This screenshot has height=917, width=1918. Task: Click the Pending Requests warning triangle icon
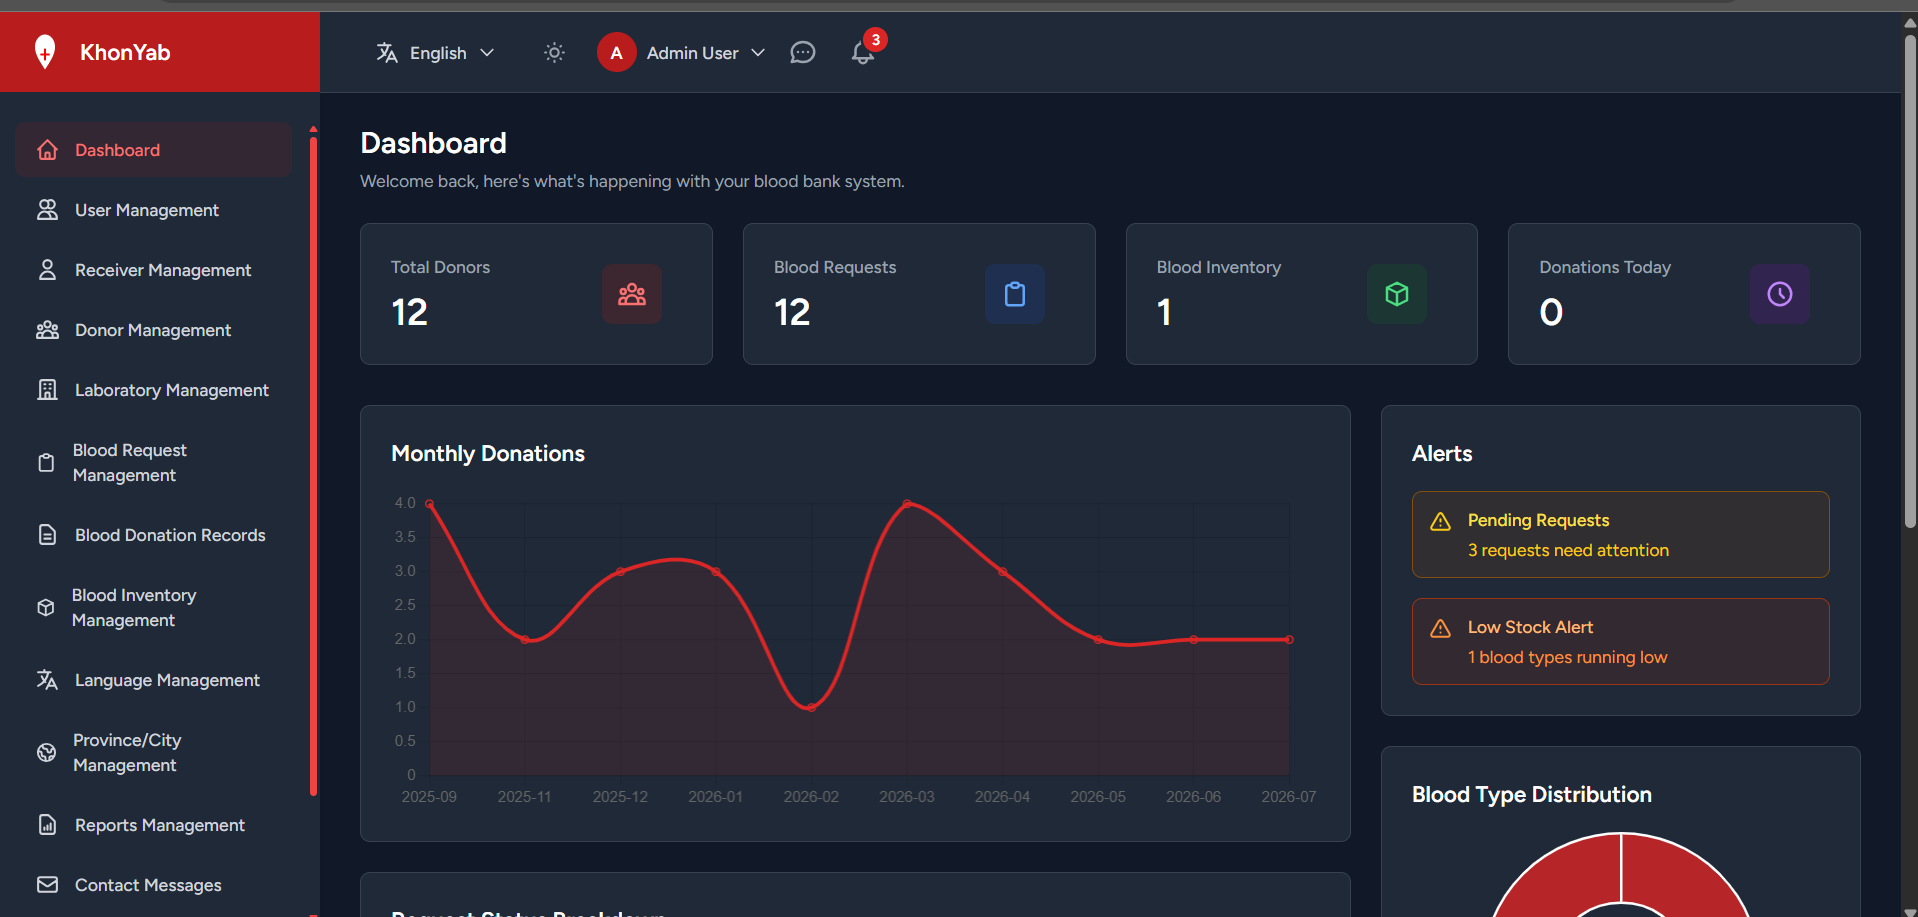[x=1440, y=521]
